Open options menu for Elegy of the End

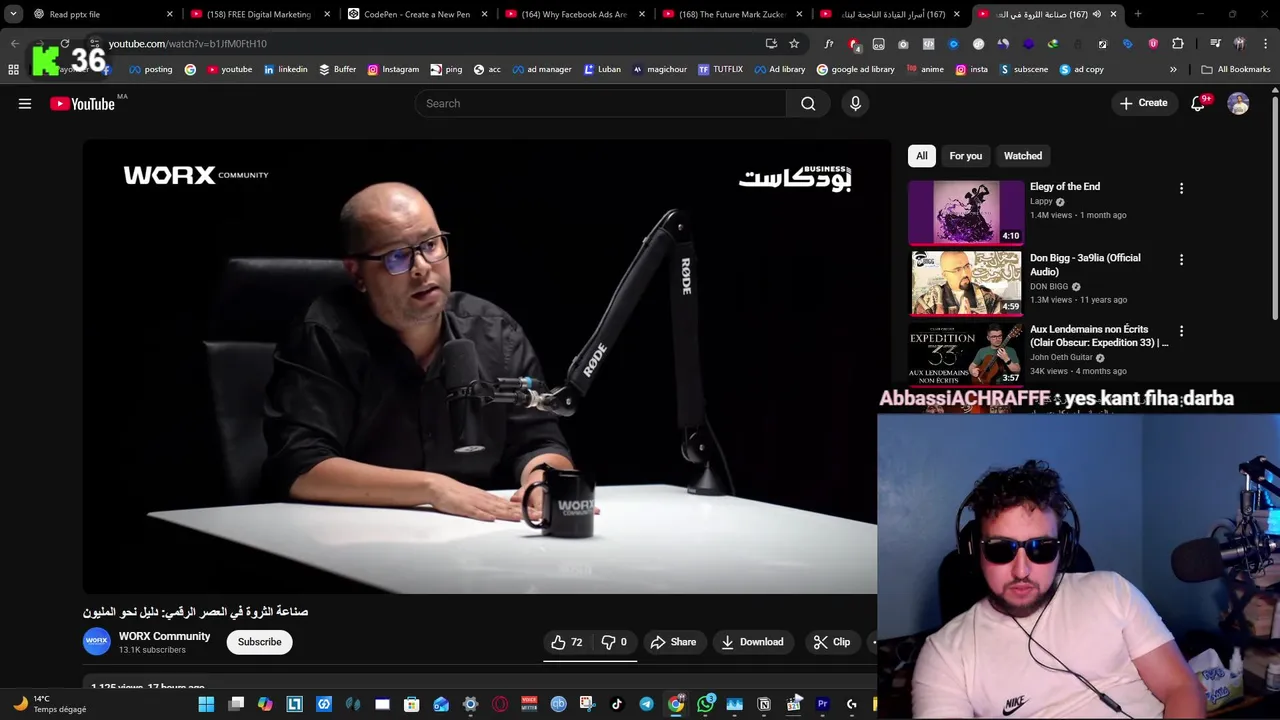click(x=1181, y=189)
